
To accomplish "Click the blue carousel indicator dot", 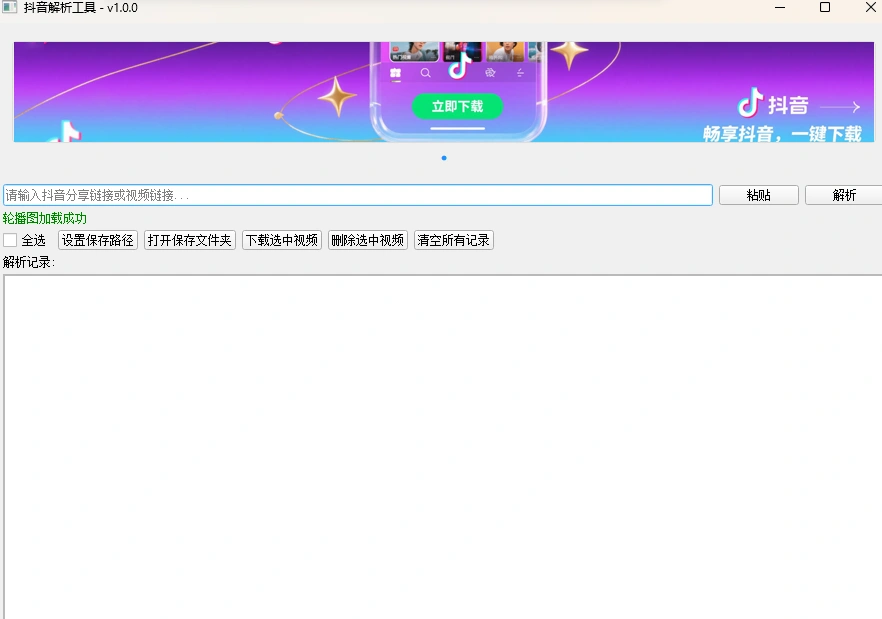I will coord(444,158).
